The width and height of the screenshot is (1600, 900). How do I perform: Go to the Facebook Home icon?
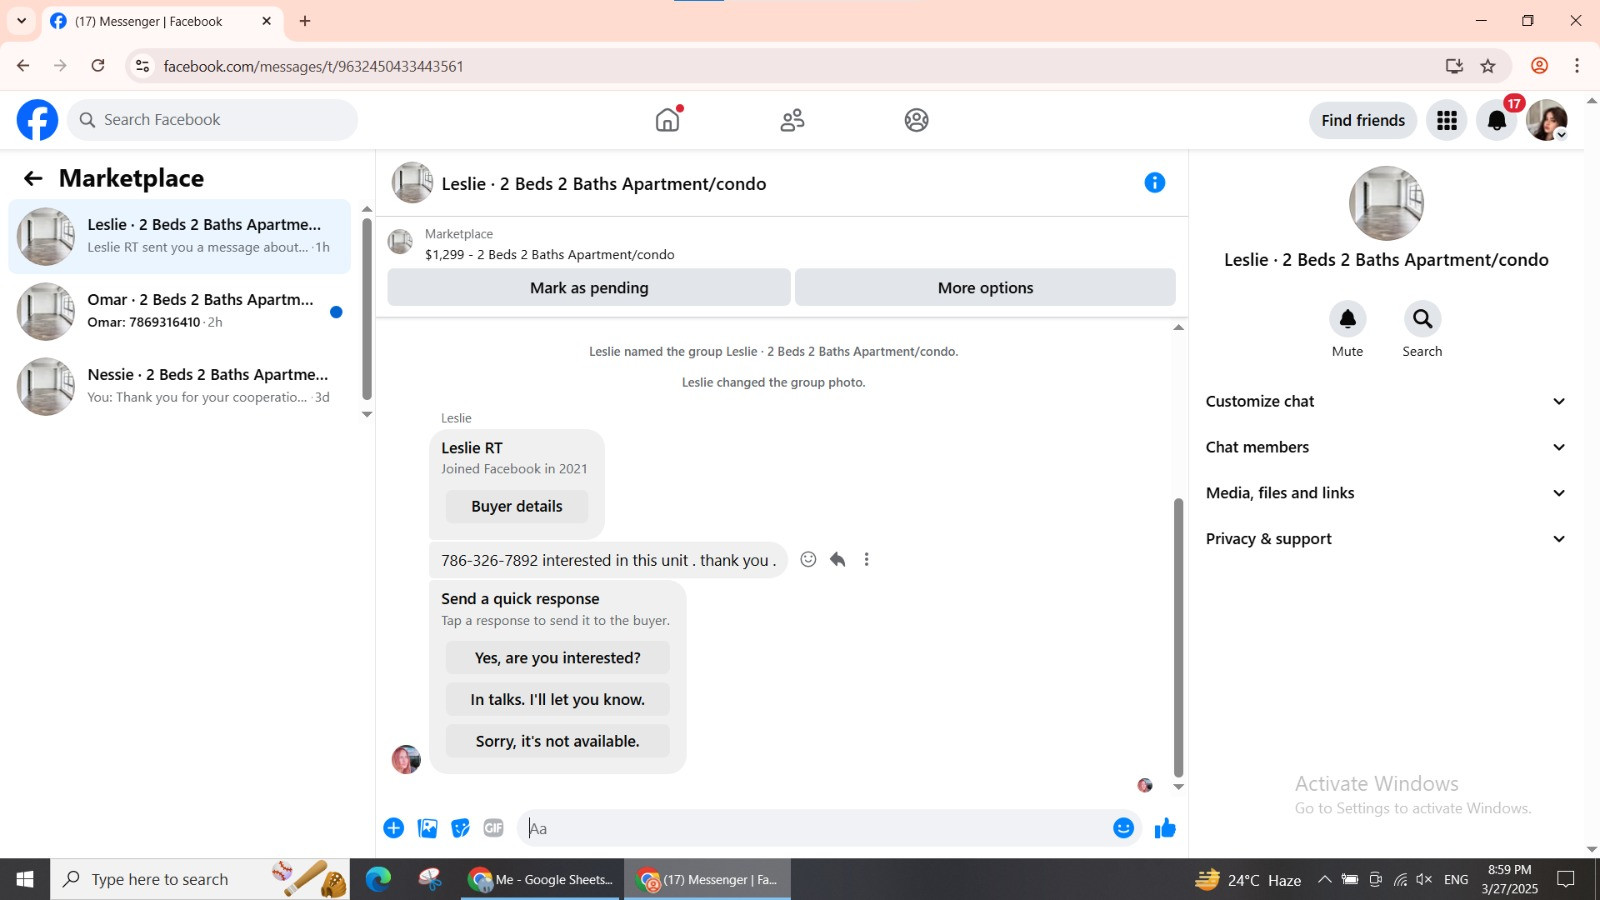click(668, 120)
